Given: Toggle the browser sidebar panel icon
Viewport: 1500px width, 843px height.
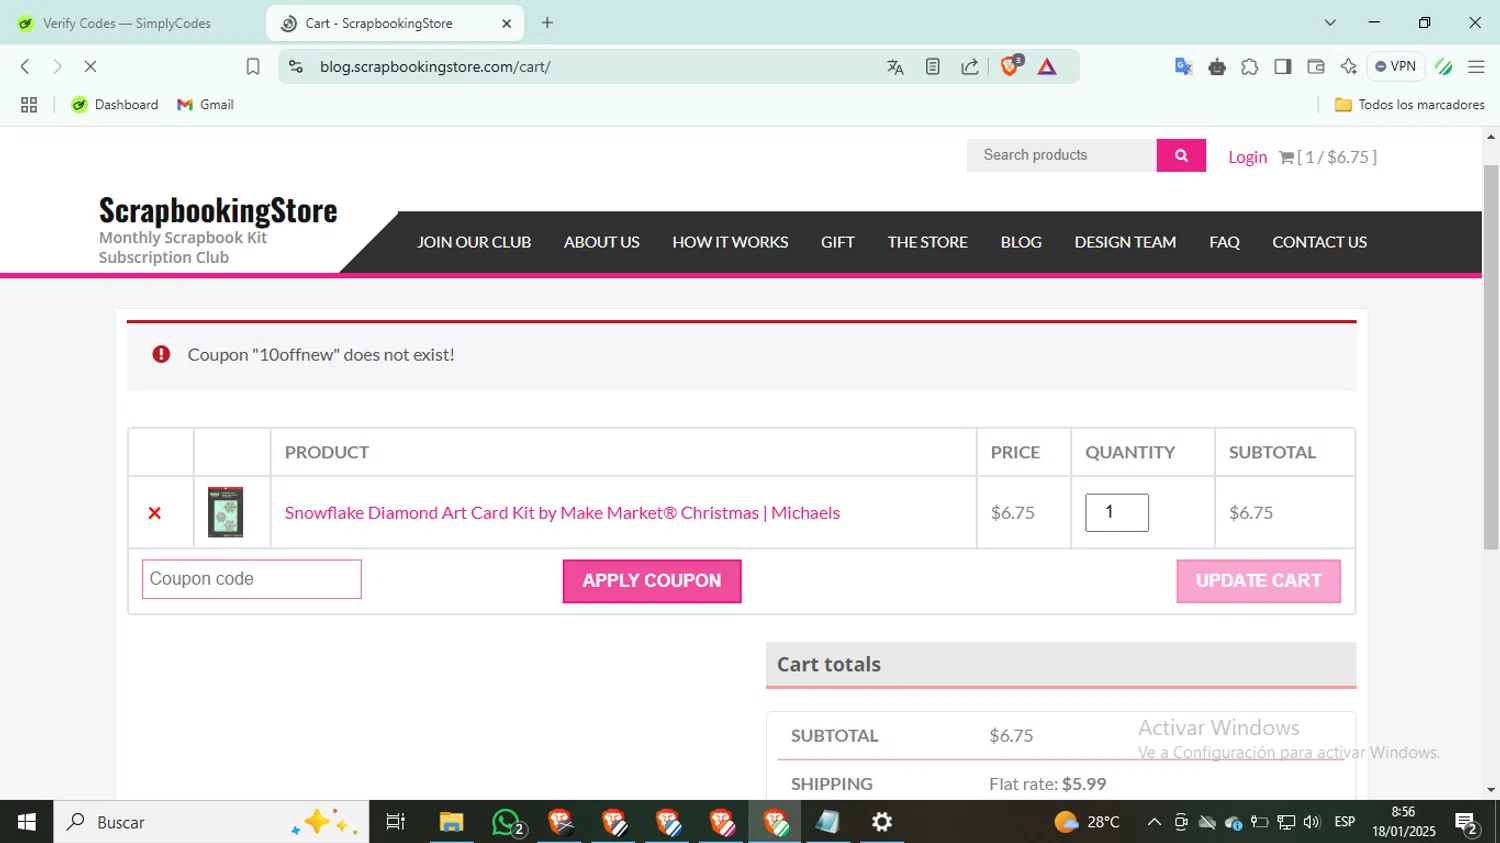Looking at the screenshot, I should [1282, 67].
